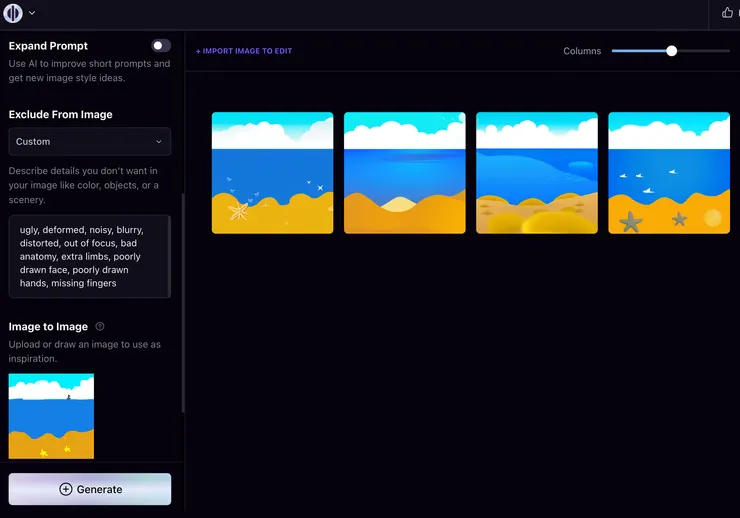Screen dimensions: 740x518
Task: Select the uploaded beach inspiration thumbnail
Action: click(x=51, y=416)
